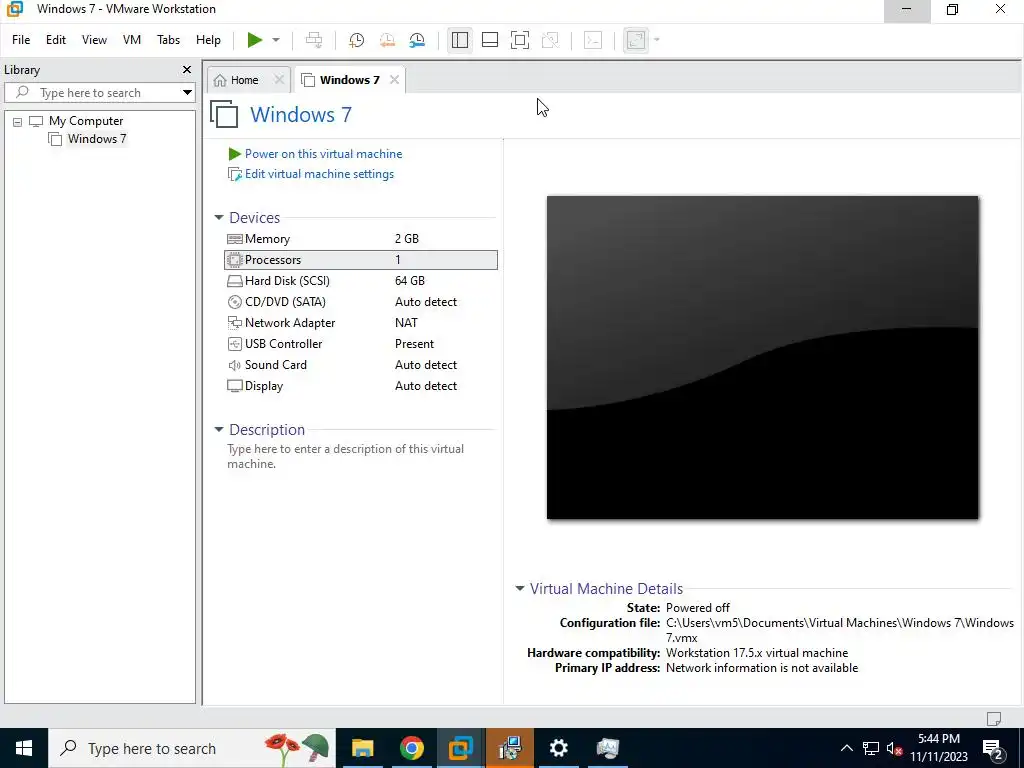Open the Tabs menu
Image resolution: width=1024 pixels, height=768 pixels.
coord(168,40)
